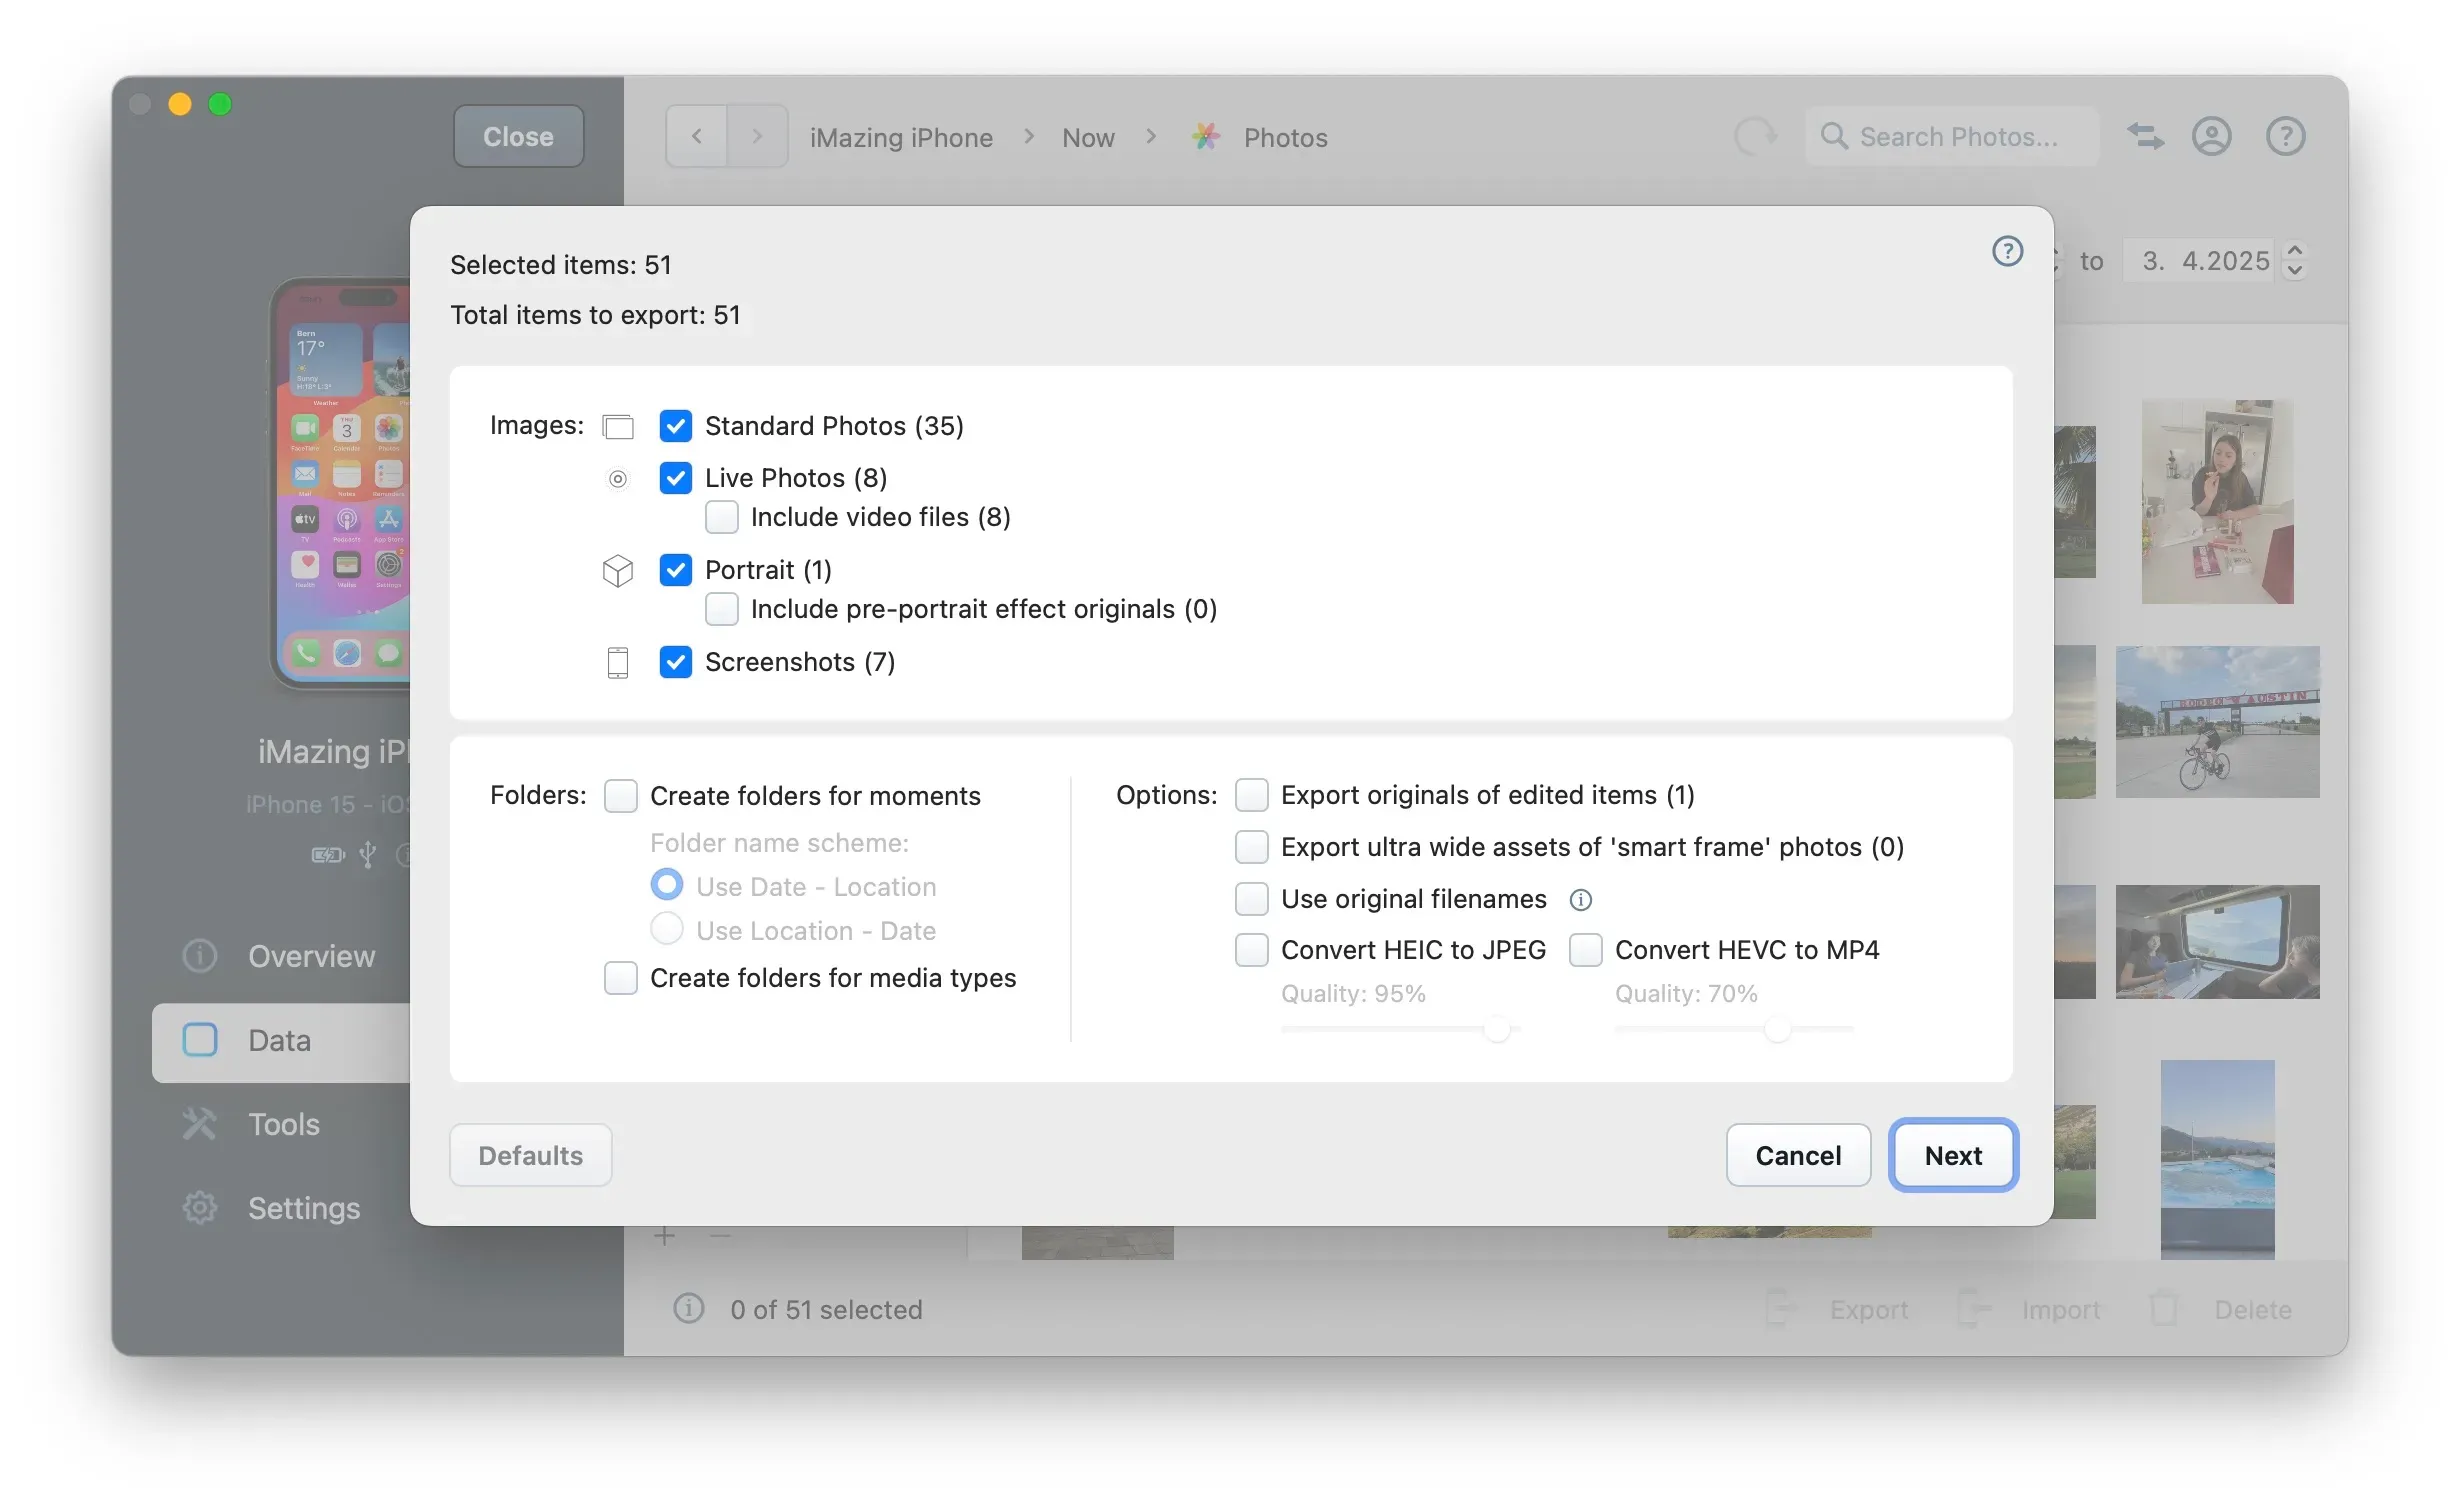The image size is (2460, 1504).
Task: Select the Use Location - Date radio button
Action: pos(666,929)
